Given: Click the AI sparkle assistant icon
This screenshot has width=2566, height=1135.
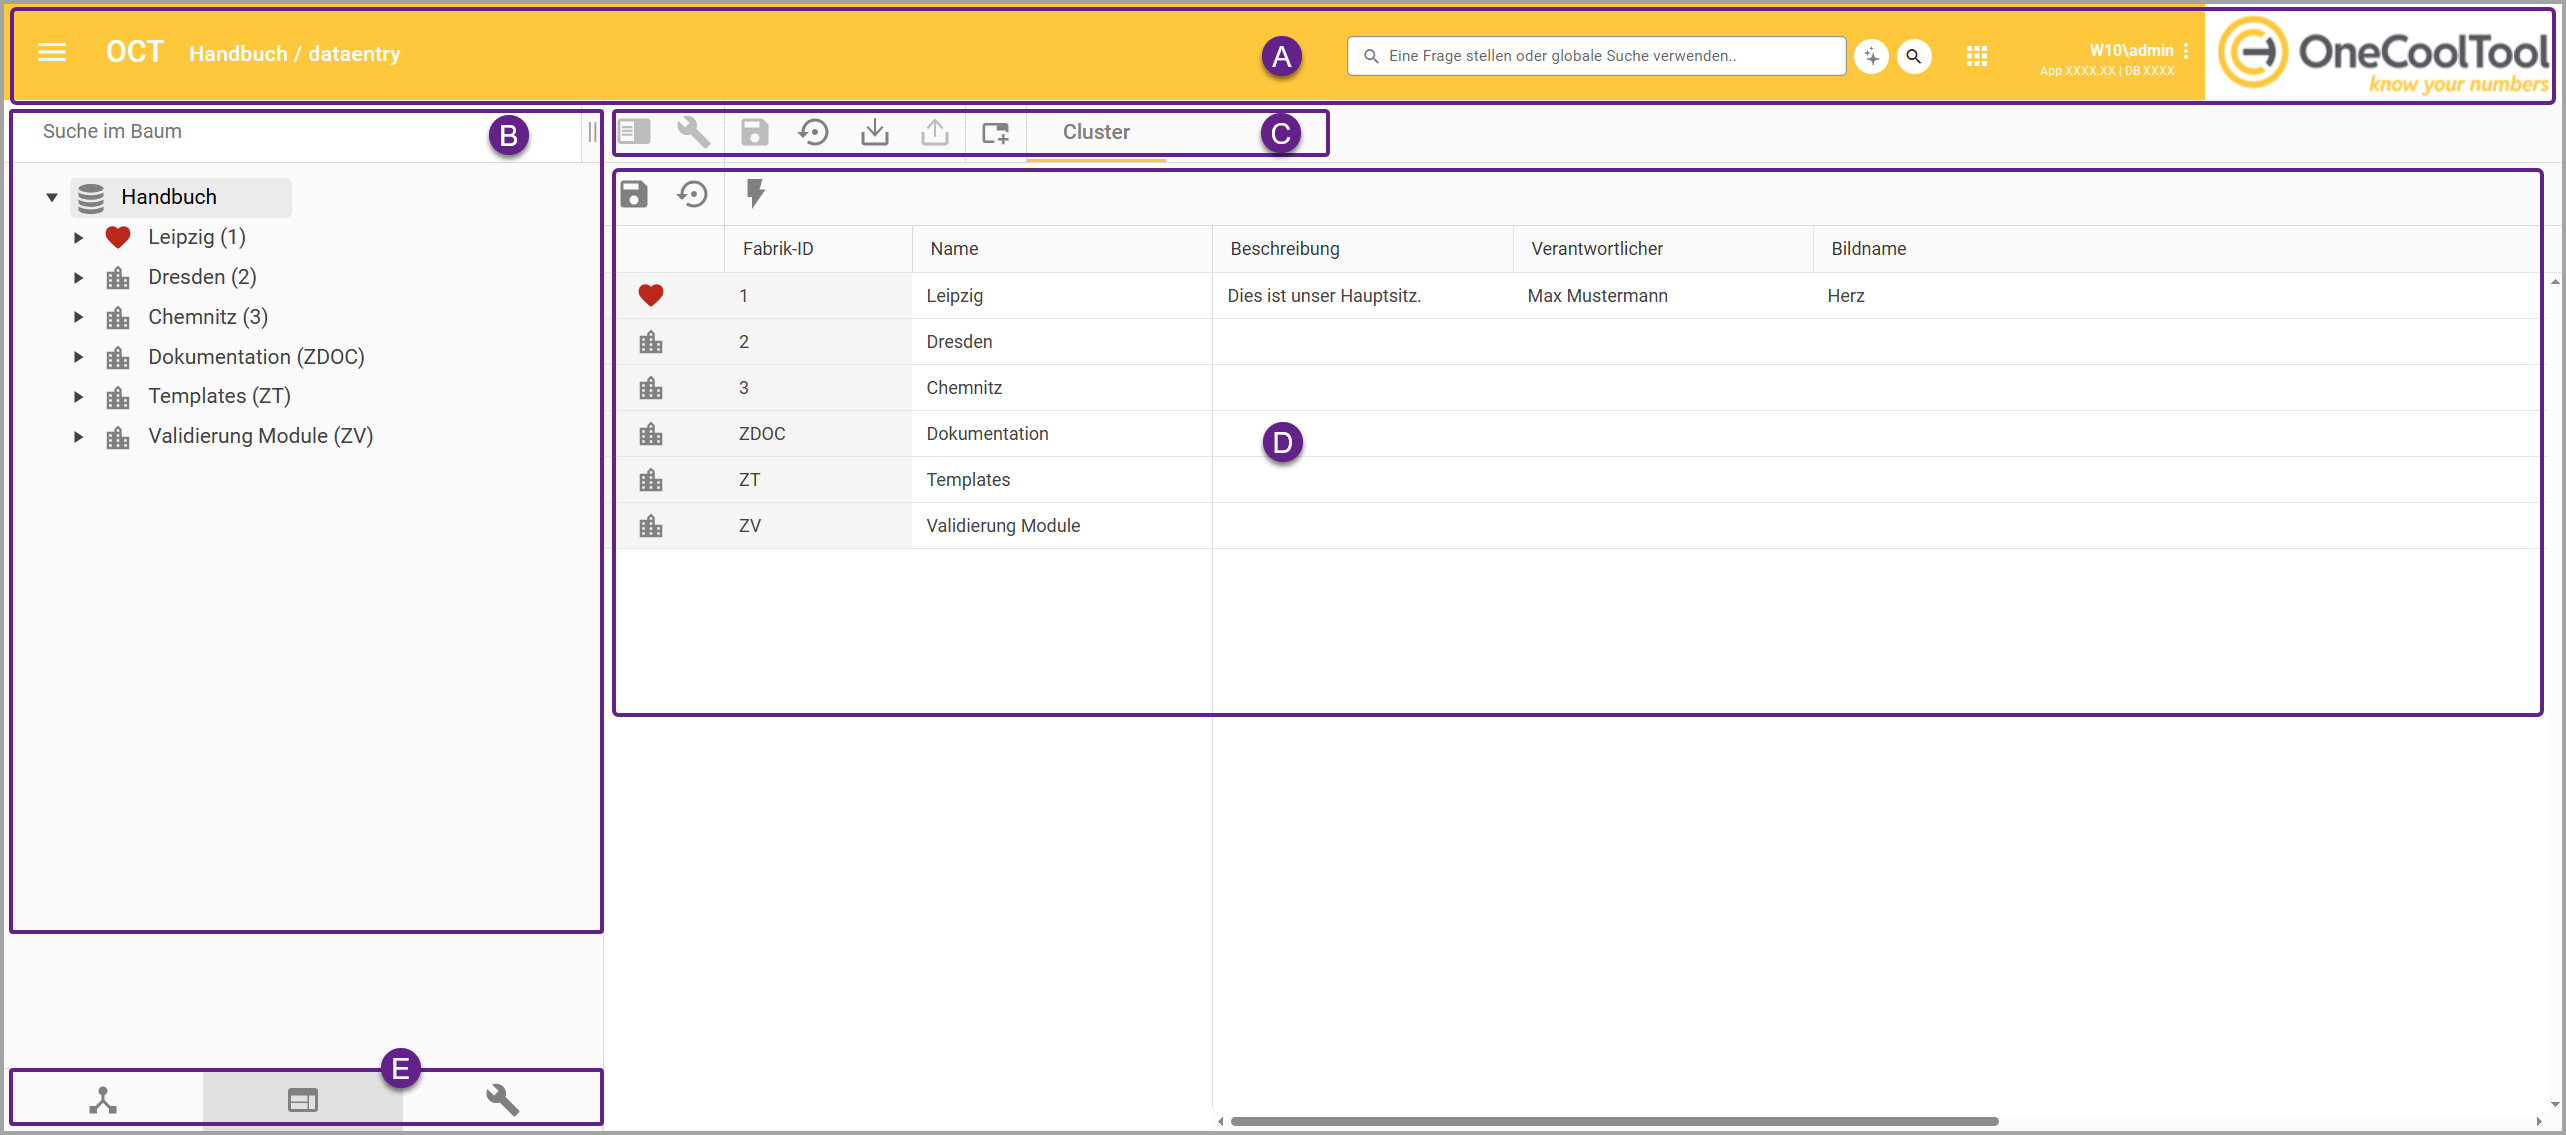Looking at the screenshot, I should pyautogui.click(x=1871, y=56).
